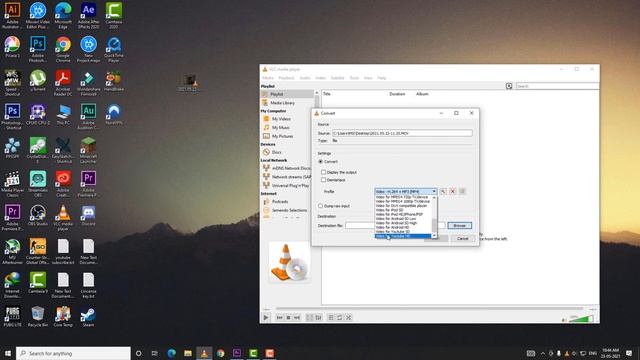Enable the Deinterlace checkbox
Screen dimensions: 640x360
click(323, 180)
